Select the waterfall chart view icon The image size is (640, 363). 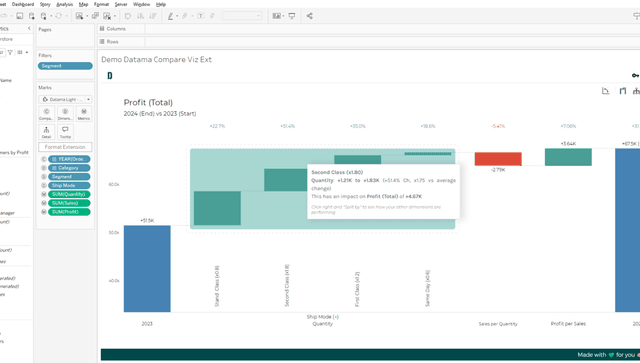click(622, 91)
